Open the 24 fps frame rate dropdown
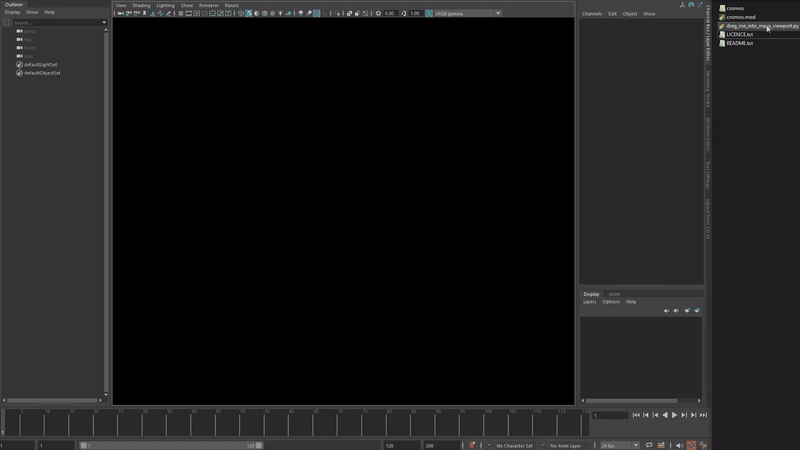 coord(620,445)
